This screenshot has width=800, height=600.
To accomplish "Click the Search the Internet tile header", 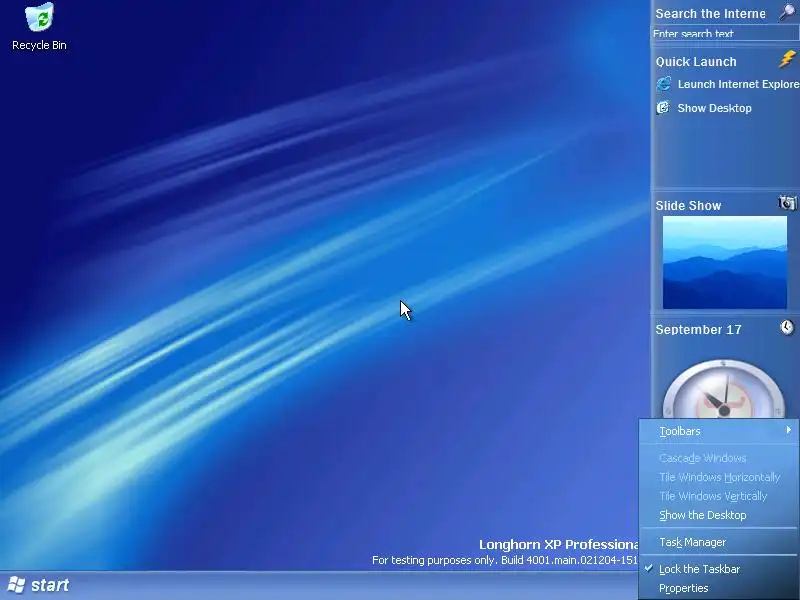I will [710, 14].
